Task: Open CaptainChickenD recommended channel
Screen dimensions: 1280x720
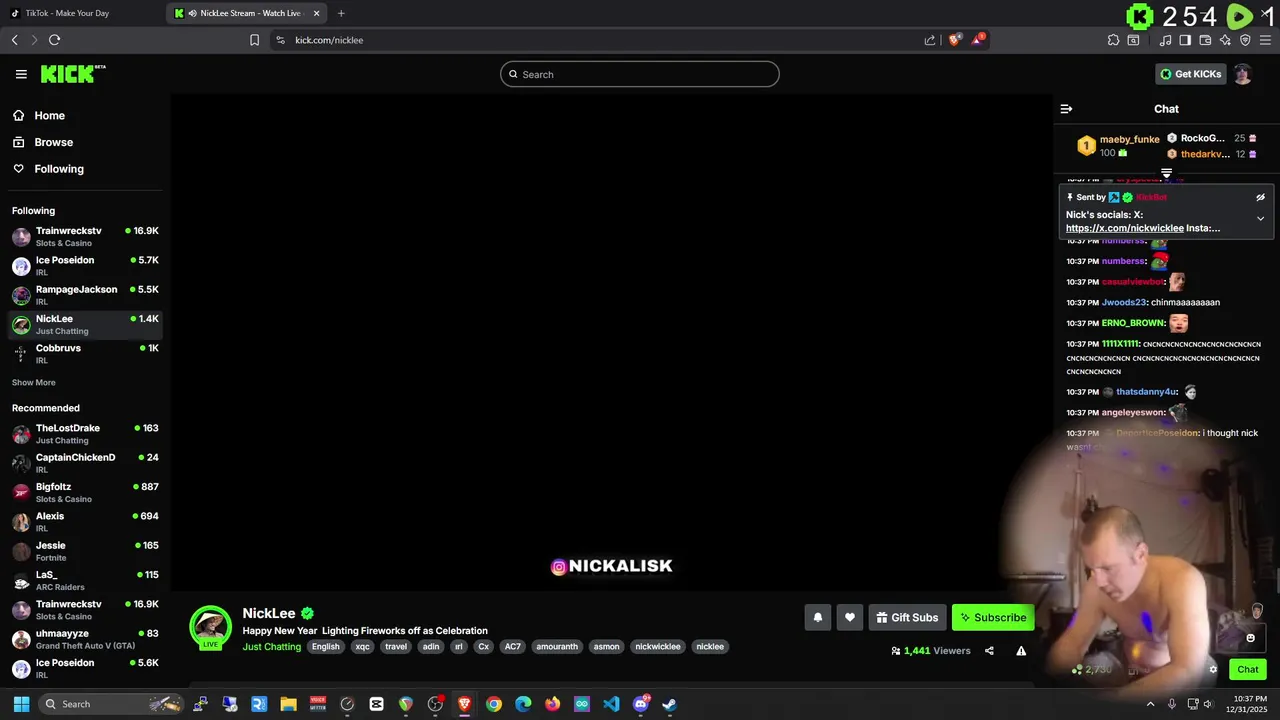Action: (85, 463)
